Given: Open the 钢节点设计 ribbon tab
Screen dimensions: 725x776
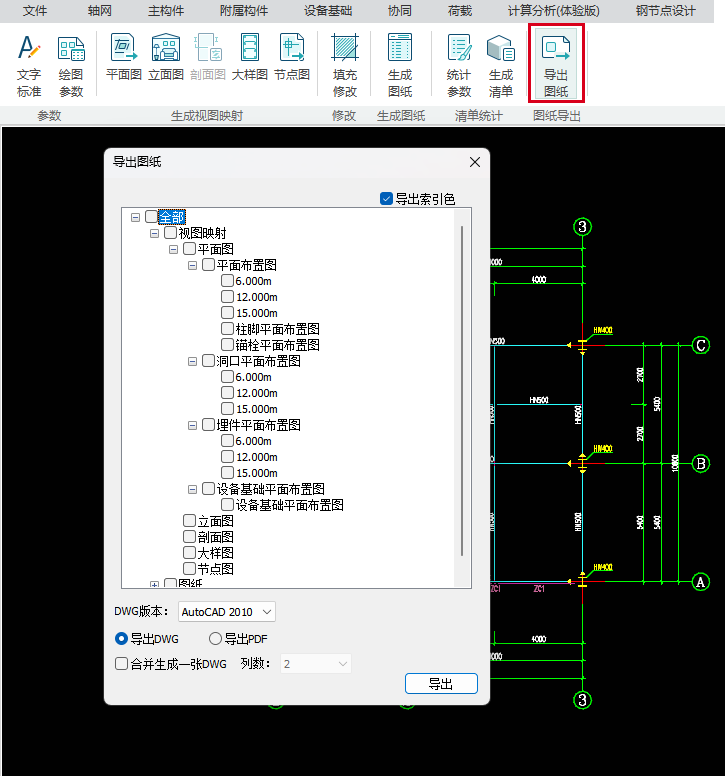Looking at the screenshot, I should [x=665, y=11].
